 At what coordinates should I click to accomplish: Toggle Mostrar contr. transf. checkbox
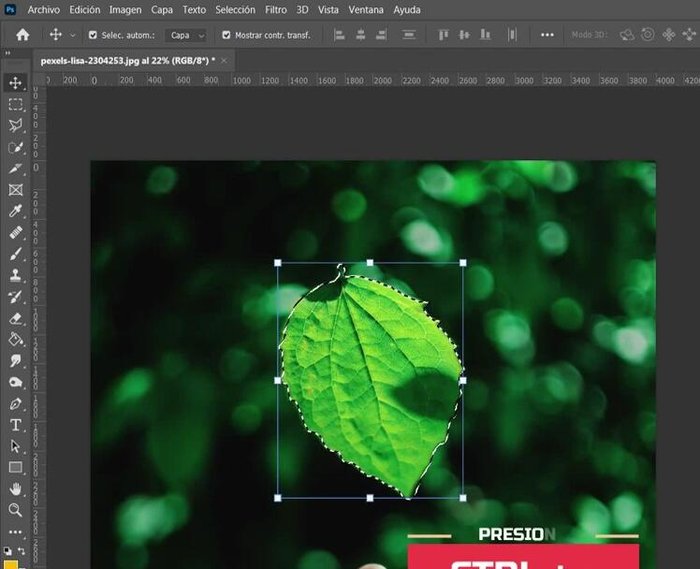[x=226, y=35]
